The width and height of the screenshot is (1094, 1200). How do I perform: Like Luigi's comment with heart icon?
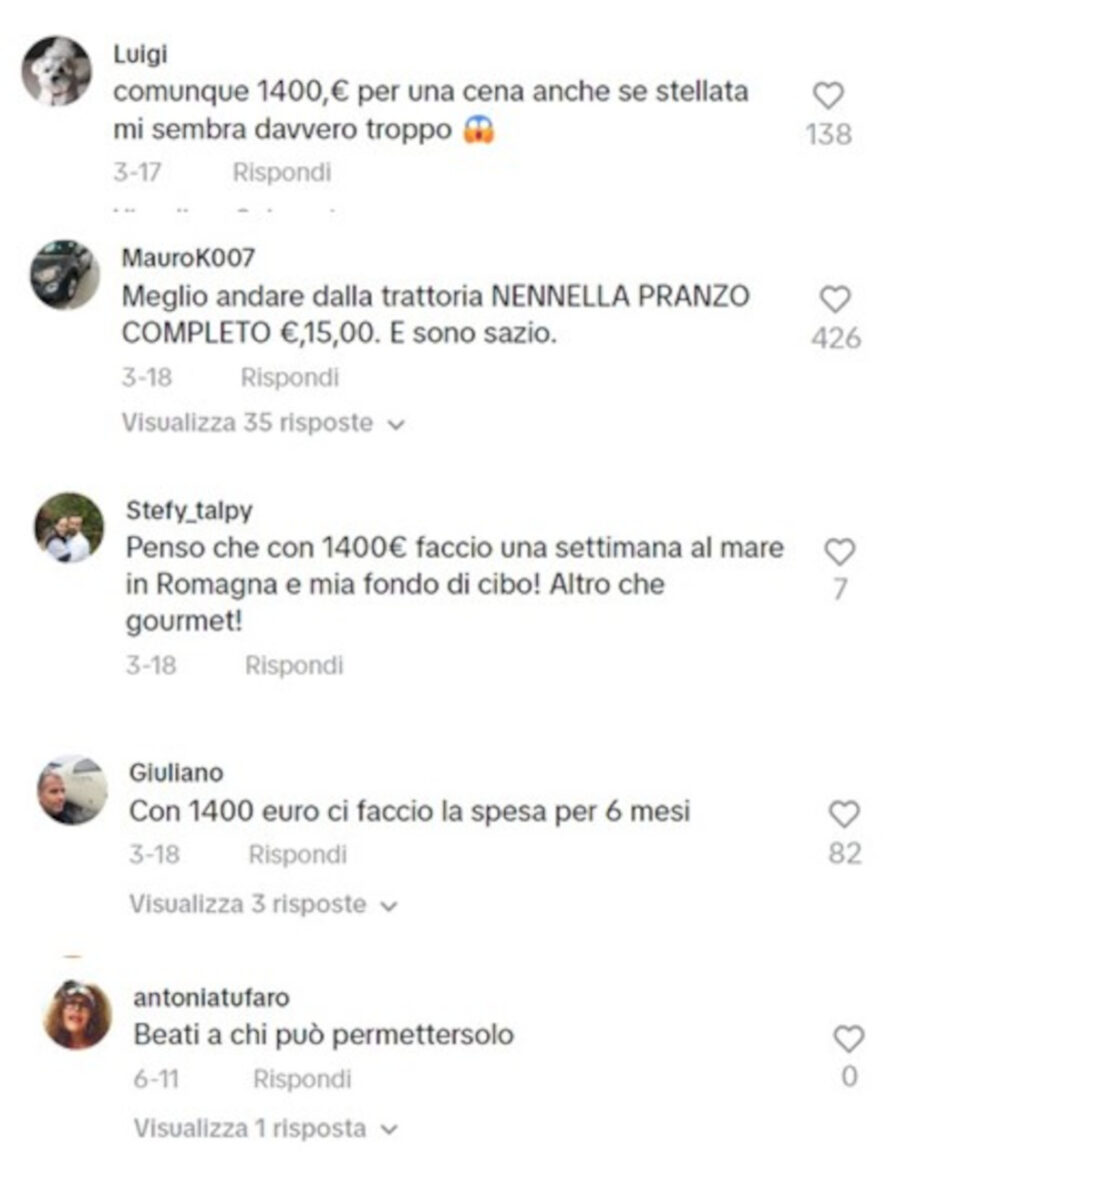click(828, 96)
